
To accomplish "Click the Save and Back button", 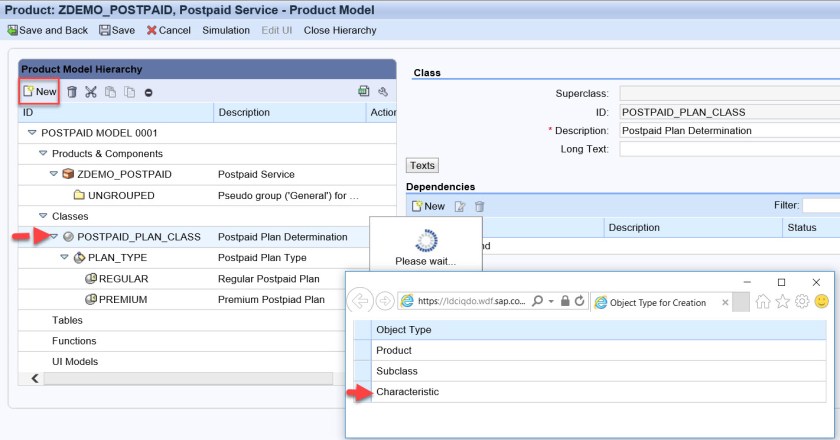I will click(48, 30).
